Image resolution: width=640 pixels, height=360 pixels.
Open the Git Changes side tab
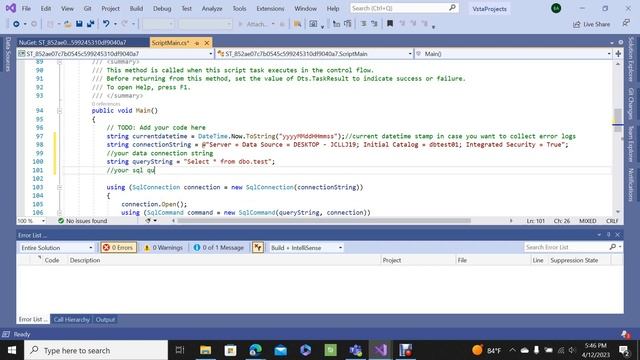tap(631, 104)
